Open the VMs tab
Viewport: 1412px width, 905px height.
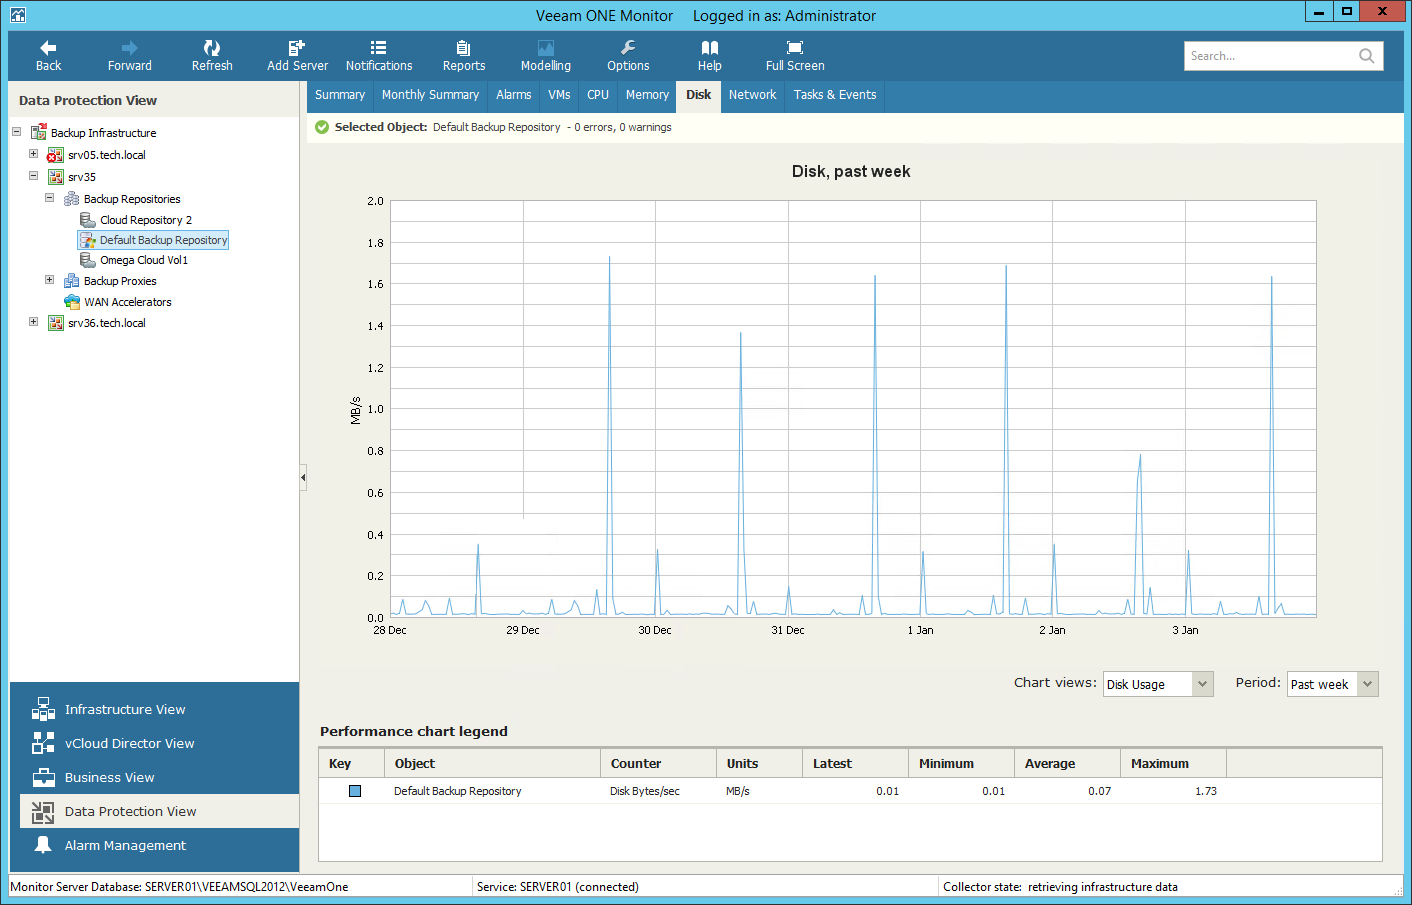tap(559, 95)
